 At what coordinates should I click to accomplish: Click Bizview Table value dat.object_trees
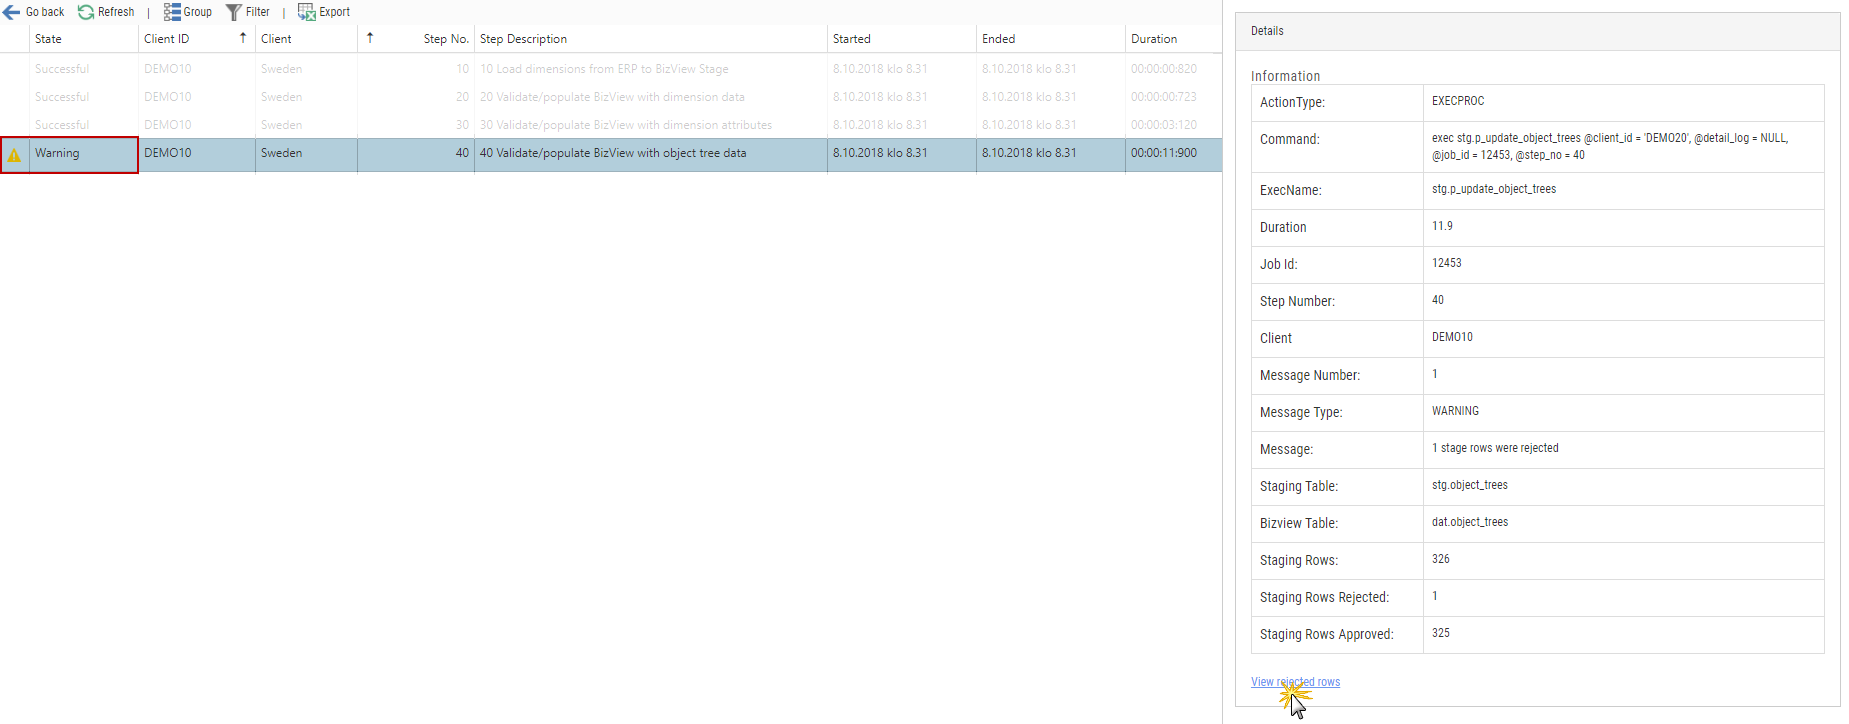(x=1470, y=522)
